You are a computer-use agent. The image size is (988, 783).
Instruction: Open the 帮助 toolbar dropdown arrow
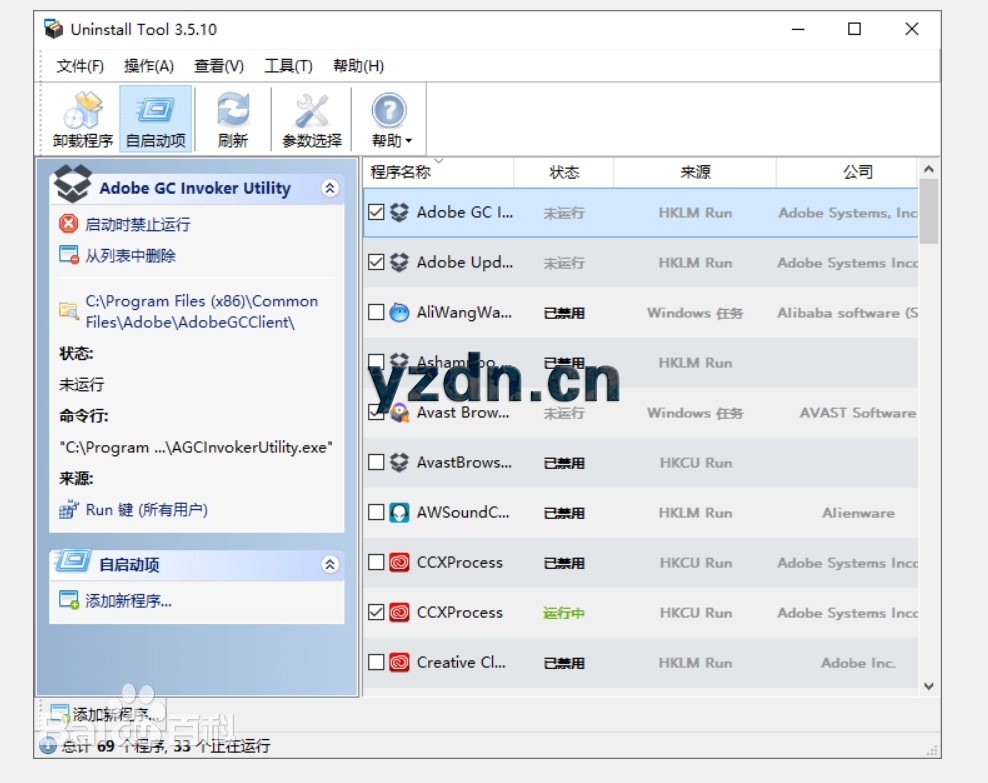(x=408, y=140)
